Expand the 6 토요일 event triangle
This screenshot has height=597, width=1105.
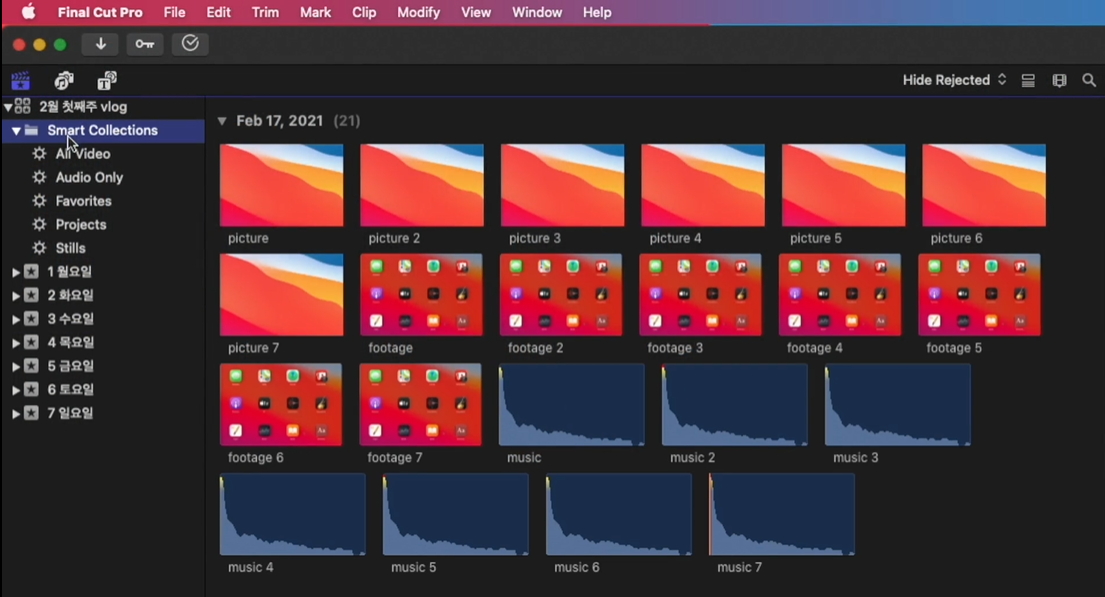tap(16, 390)
